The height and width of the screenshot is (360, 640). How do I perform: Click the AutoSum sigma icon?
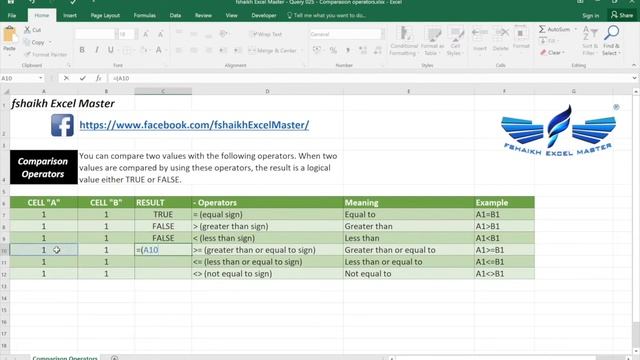click(x=542, y=29)
